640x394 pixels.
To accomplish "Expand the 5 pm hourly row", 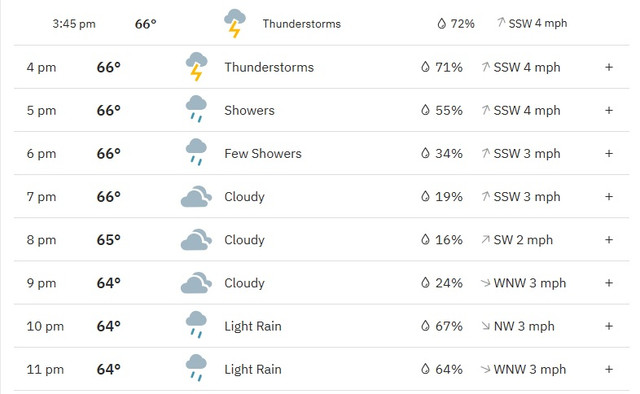I will point(609,110).
